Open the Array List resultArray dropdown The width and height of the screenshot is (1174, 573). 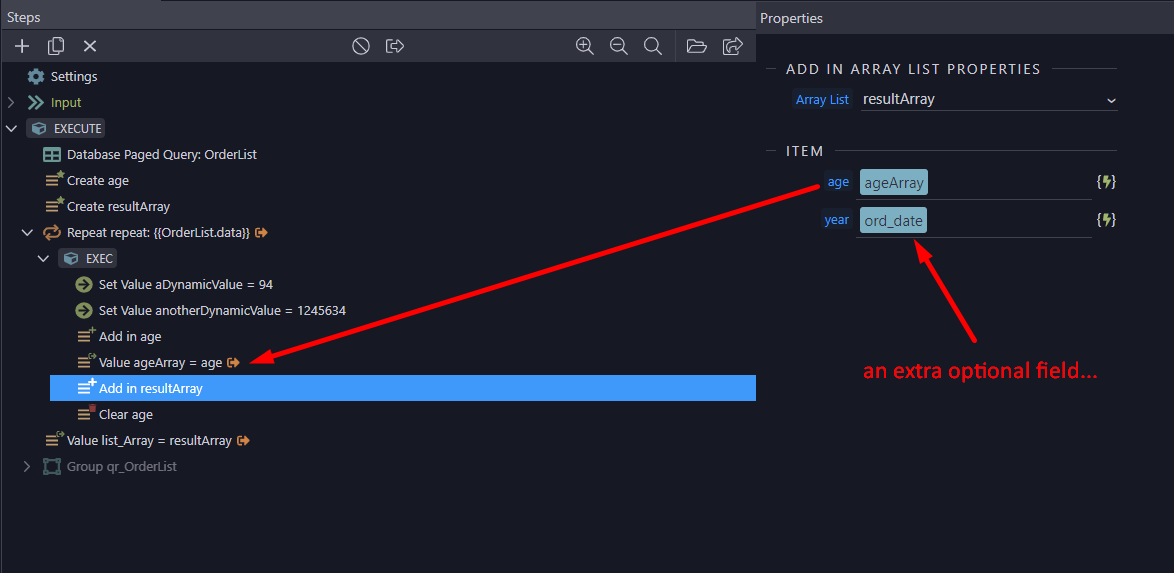coord(989,99)
